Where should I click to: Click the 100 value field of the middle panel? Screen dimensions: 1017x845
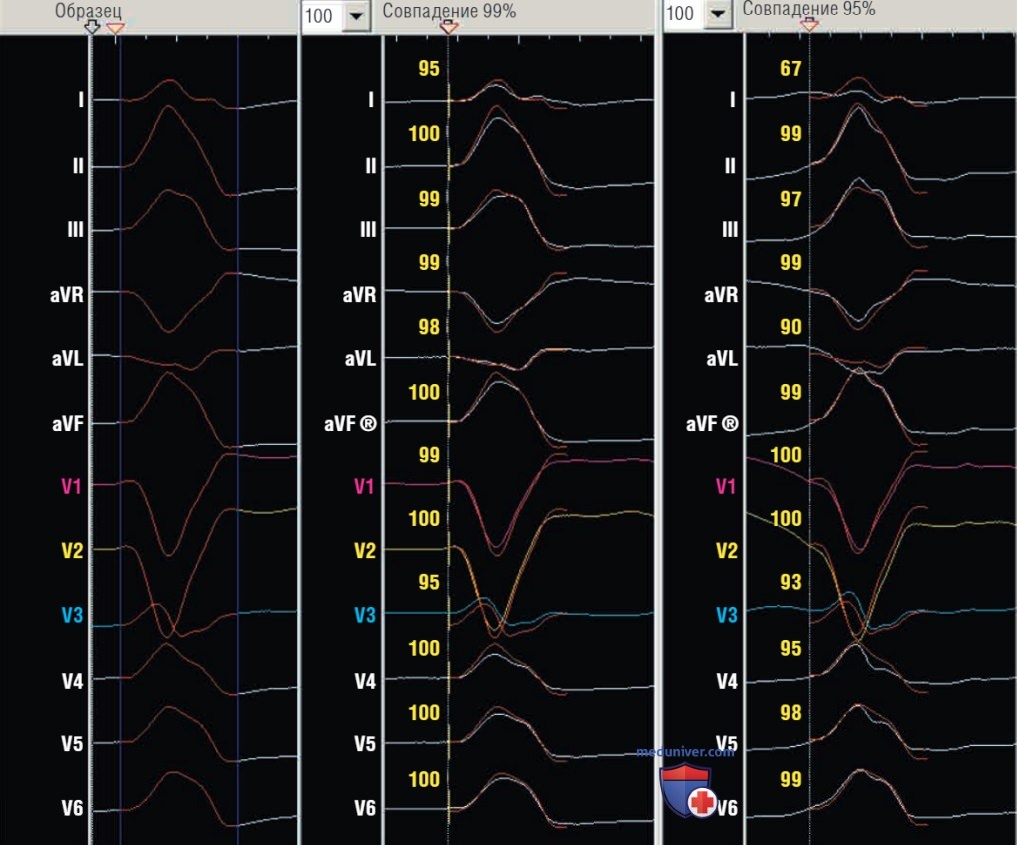pos(323,16)
